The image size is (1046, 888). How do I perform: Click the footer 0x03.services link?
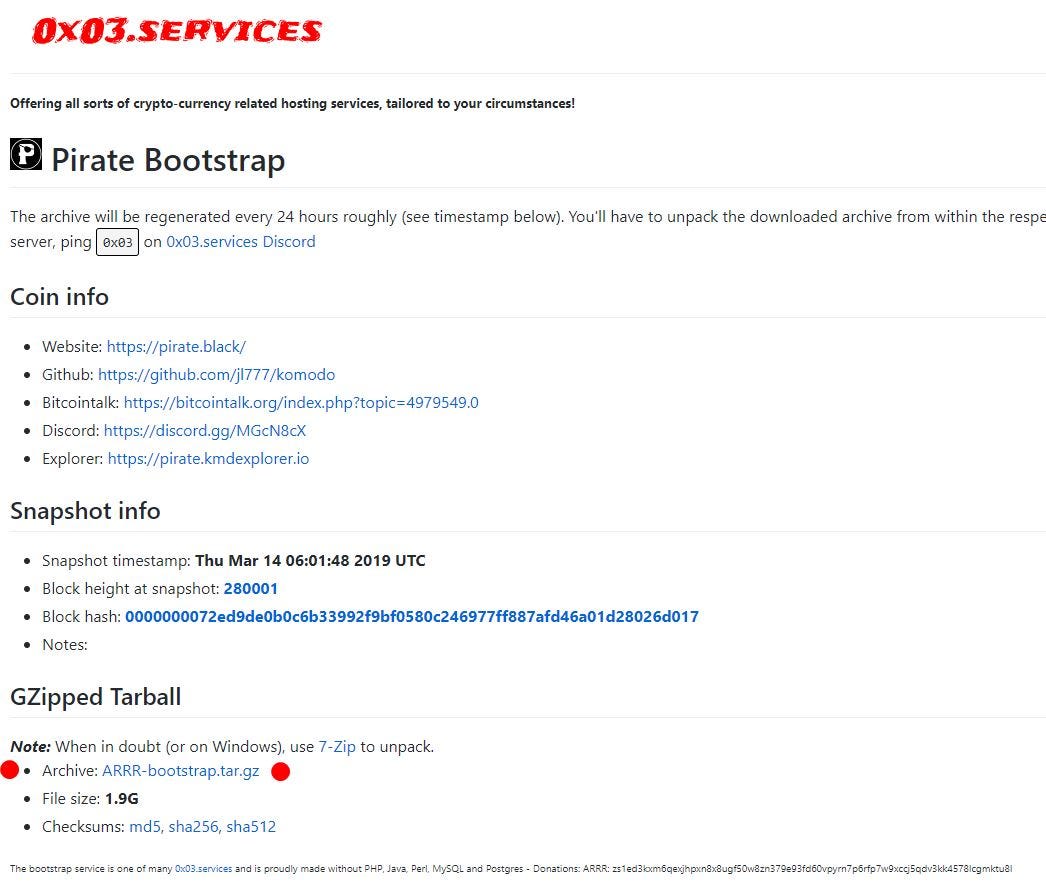point(203,869)
